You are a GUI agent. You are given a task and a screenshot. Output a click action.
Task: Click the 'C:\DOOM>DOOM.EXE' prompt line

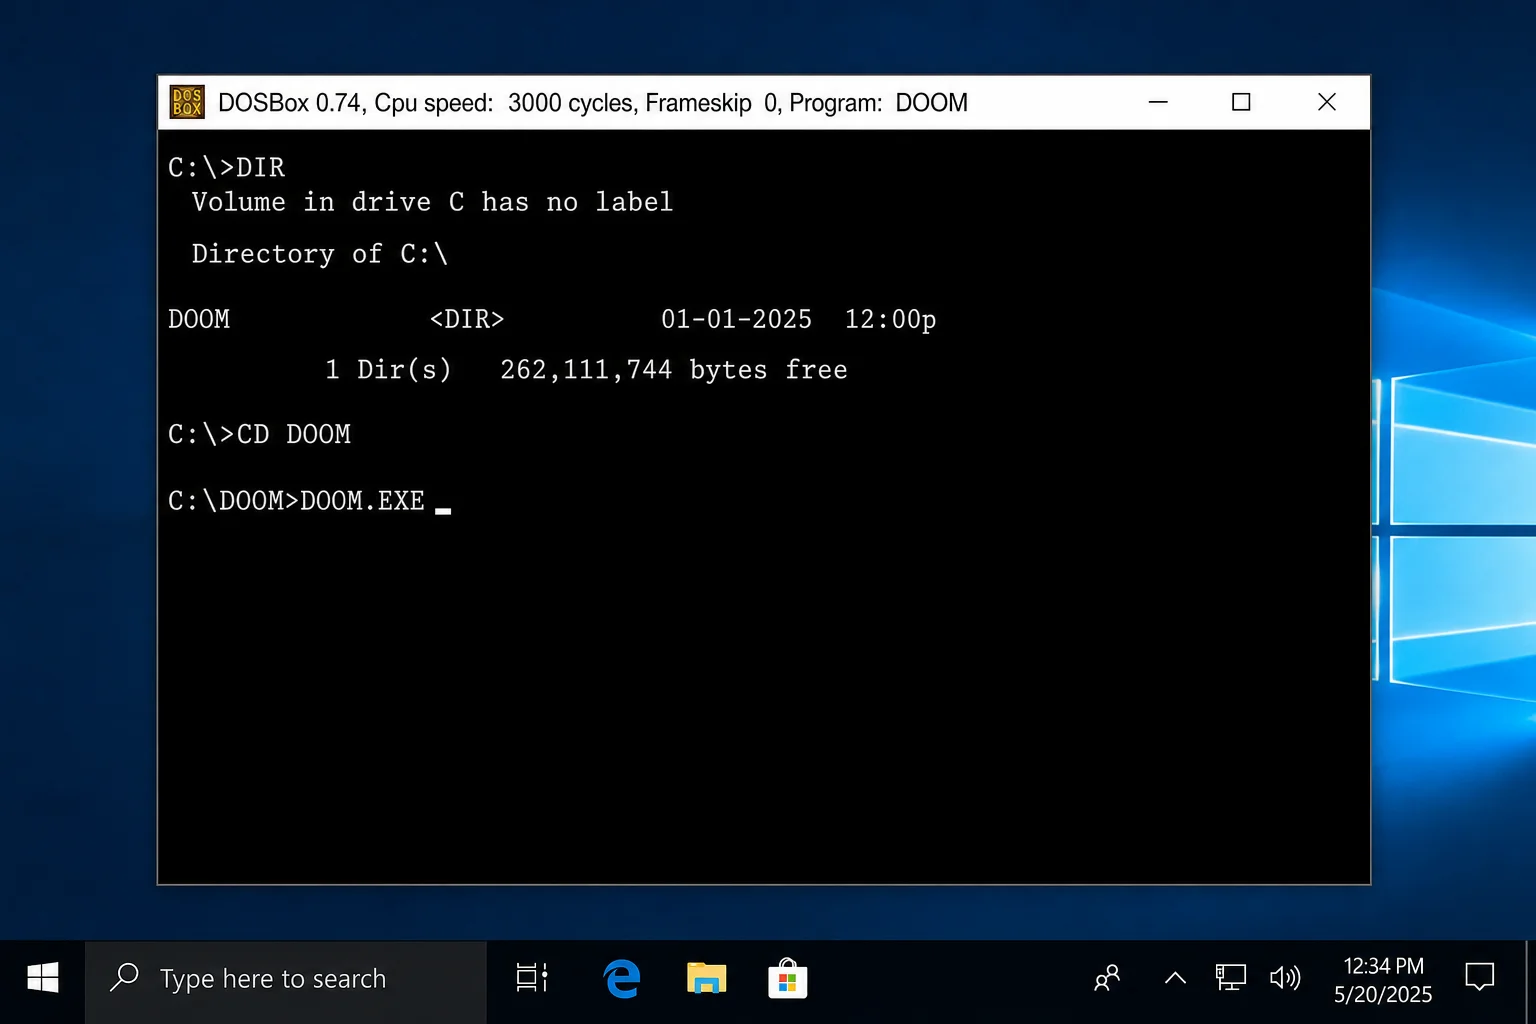pyautogui.click(x=297, y=500)
